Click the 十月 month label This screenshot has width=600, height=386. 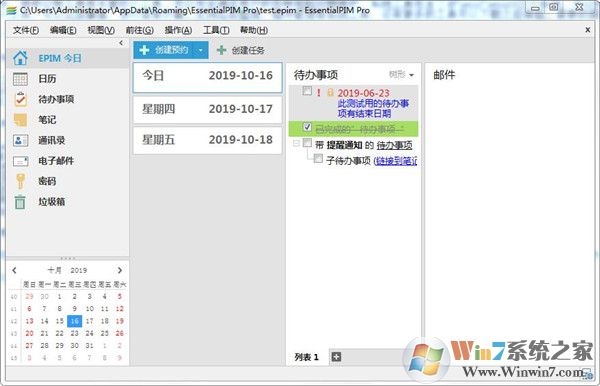click(x=54, y=270)
